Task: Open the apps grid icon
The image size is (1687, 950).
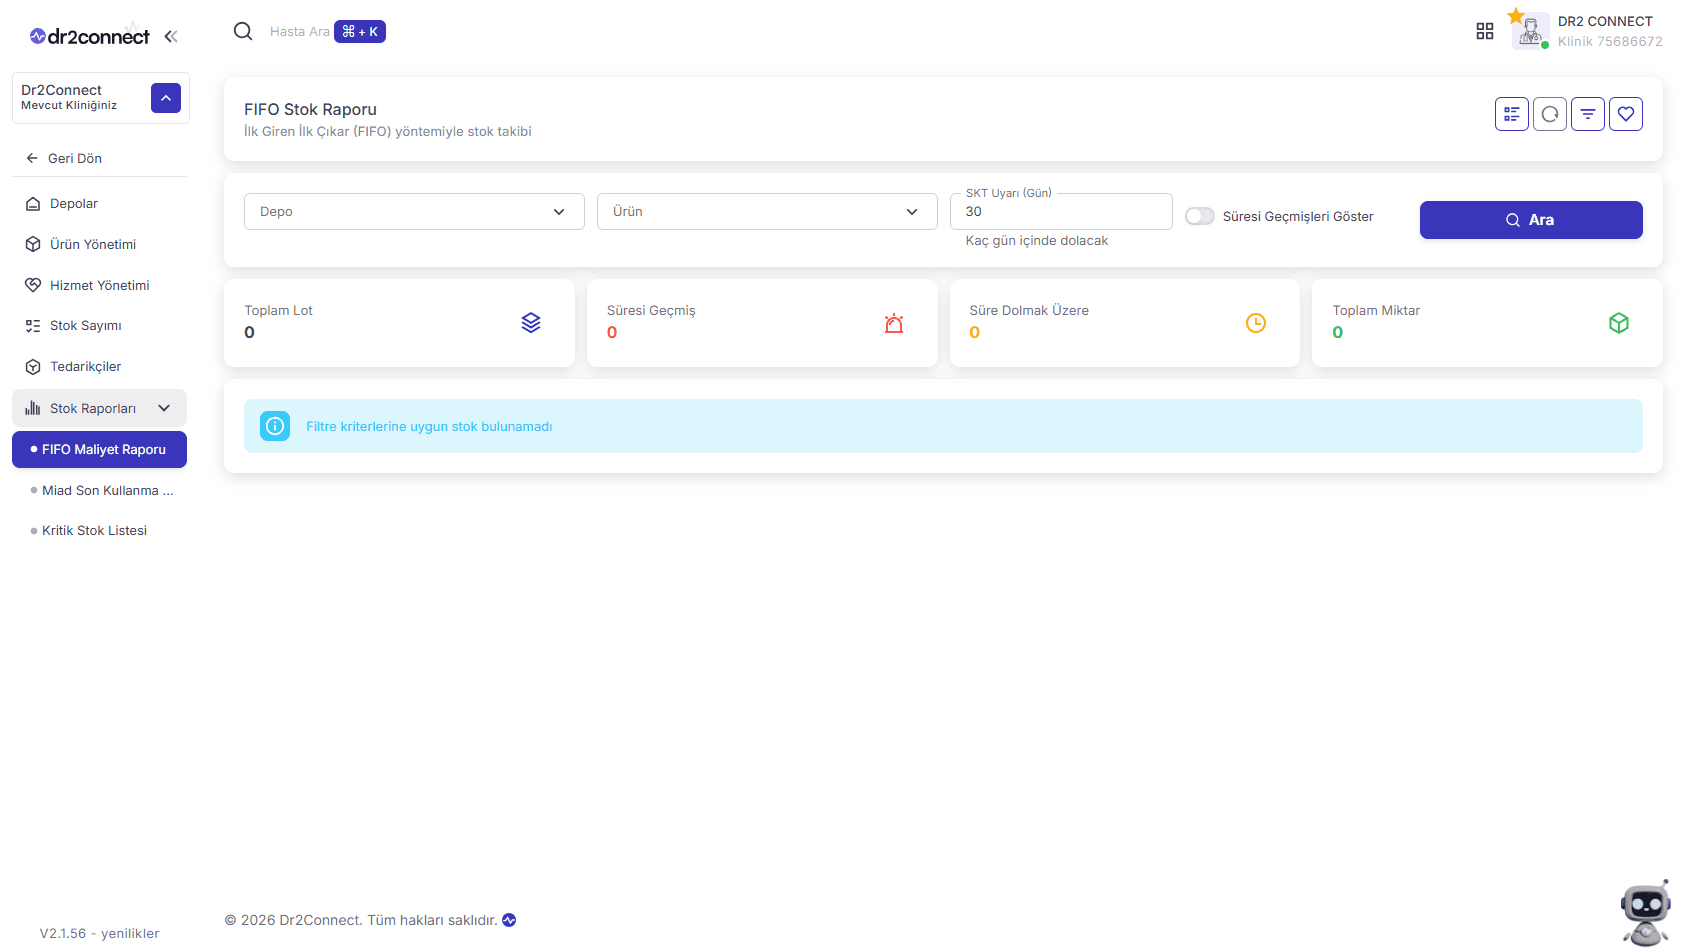Action: (1485, 31)
